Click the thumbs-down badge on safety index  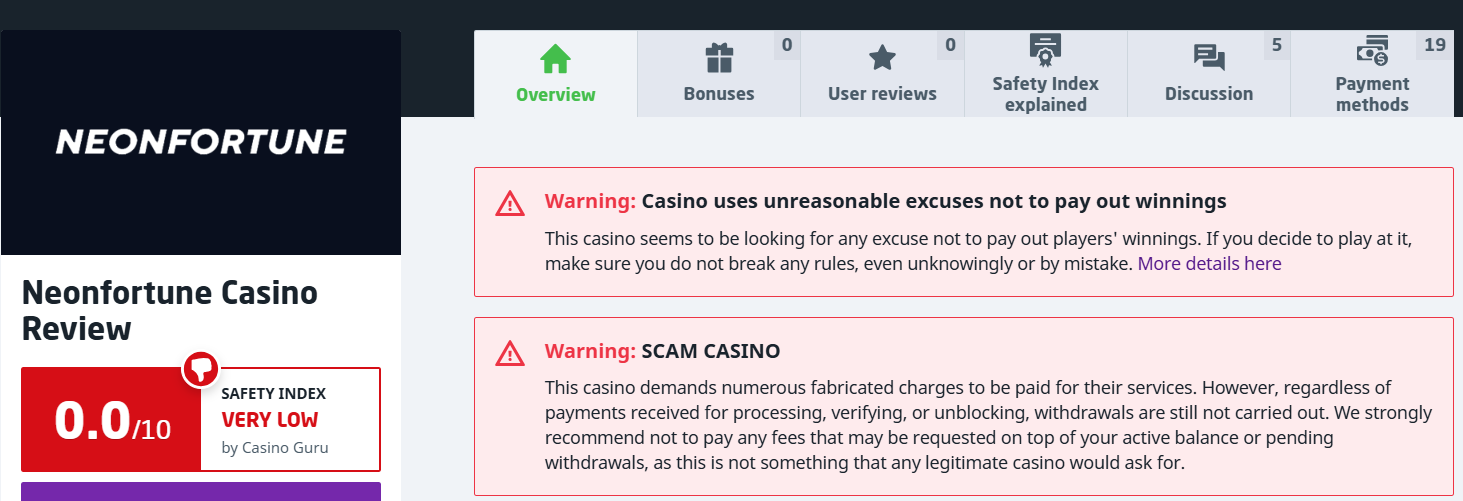point(201,369)
